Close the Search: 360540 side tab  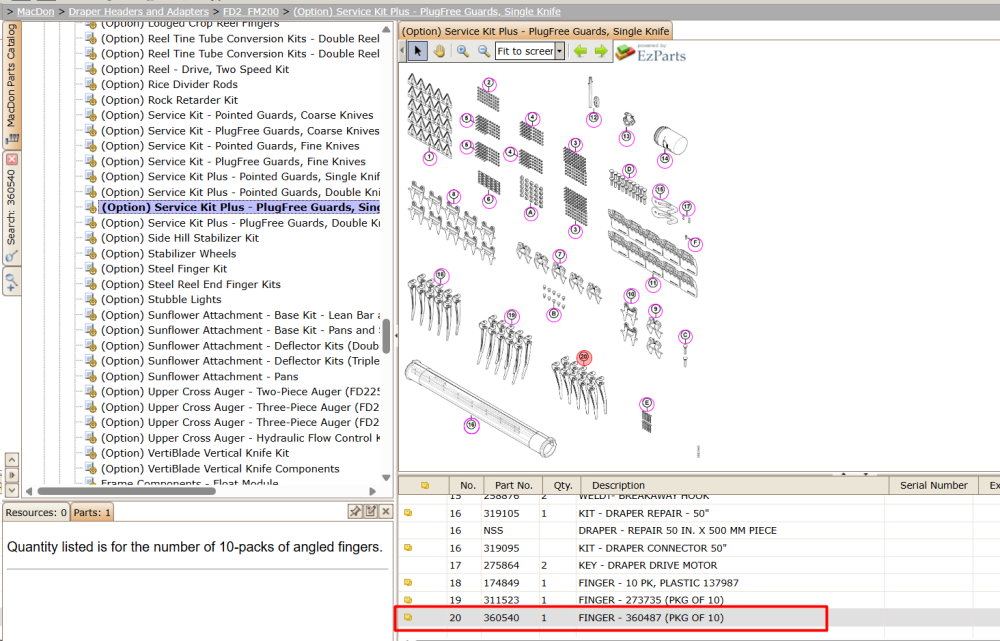[x=11, y=159]
